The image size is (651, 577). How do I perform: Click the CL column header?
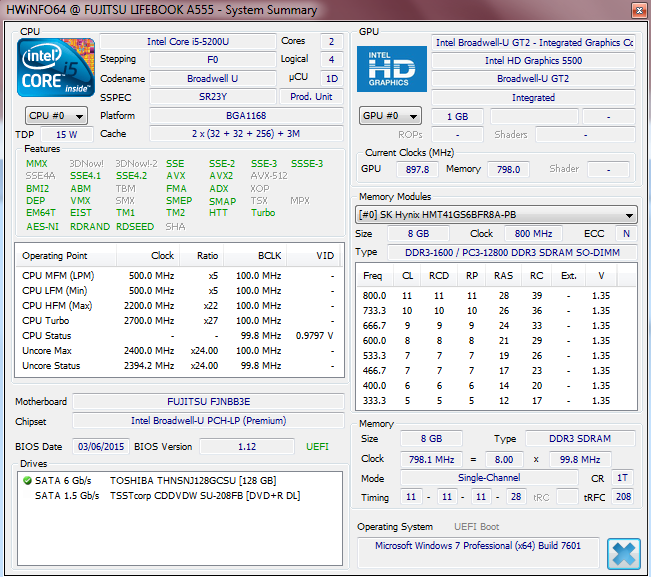(407, 276)
